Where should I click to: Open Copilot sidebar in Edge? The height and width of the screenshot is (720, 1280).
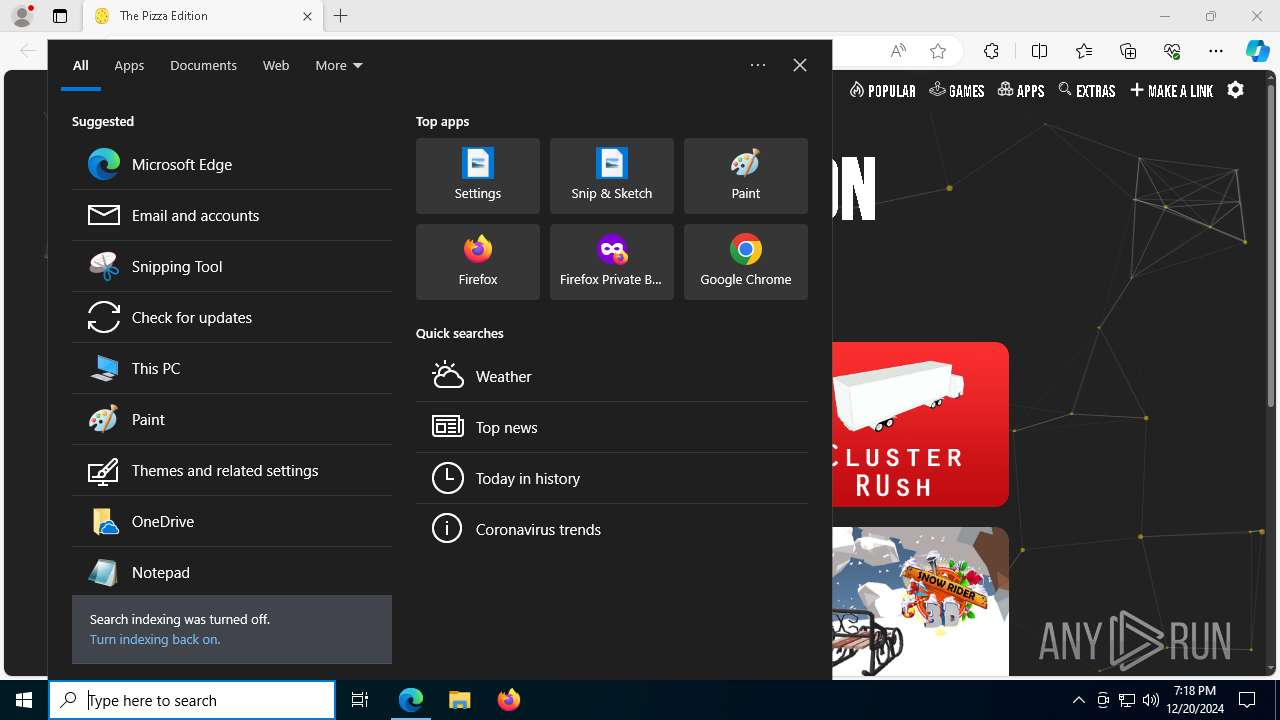pyautogui.click(x=1258, y=52)
